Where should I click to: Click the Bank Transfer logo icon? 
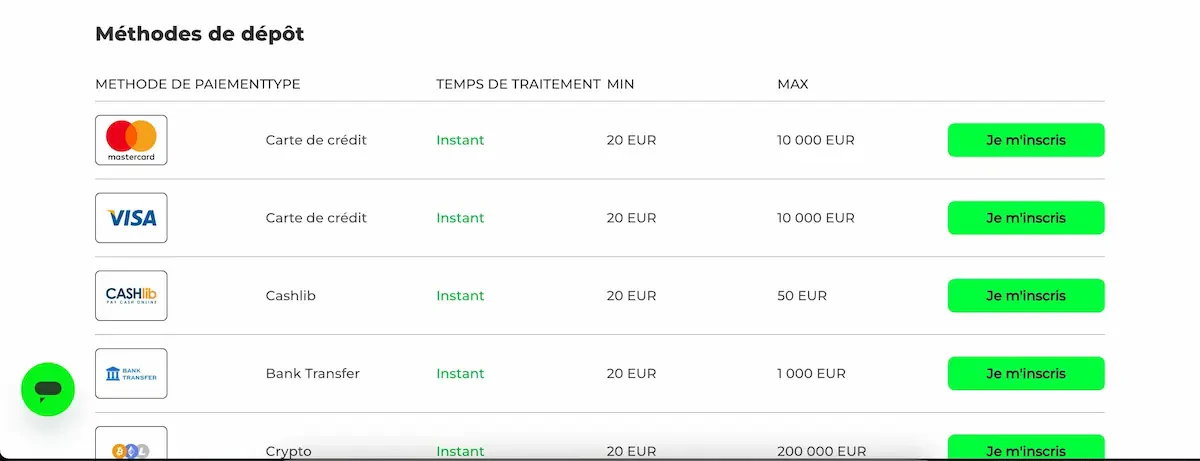click(131, 374)
